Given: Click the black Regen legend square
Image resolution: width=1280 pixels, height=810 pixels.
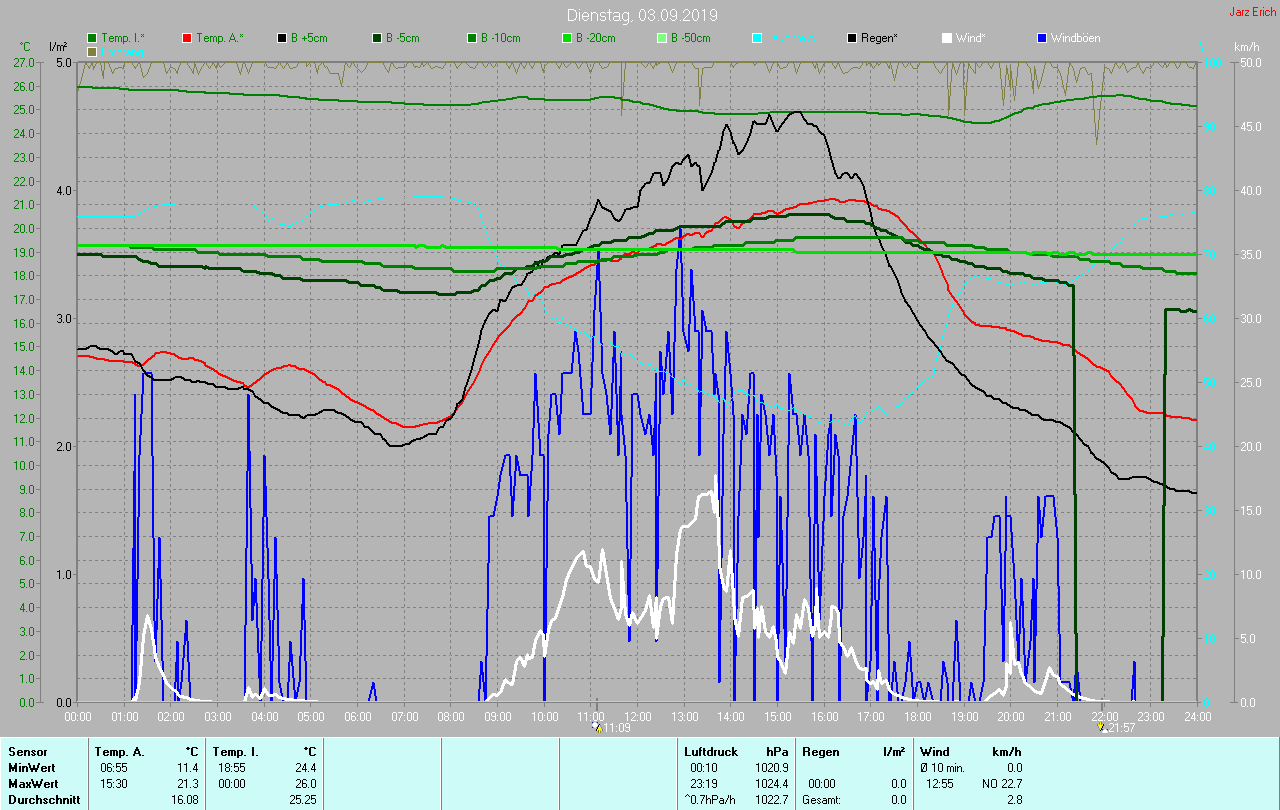Looking at the screenshot, I should click(x=852, y=38).
